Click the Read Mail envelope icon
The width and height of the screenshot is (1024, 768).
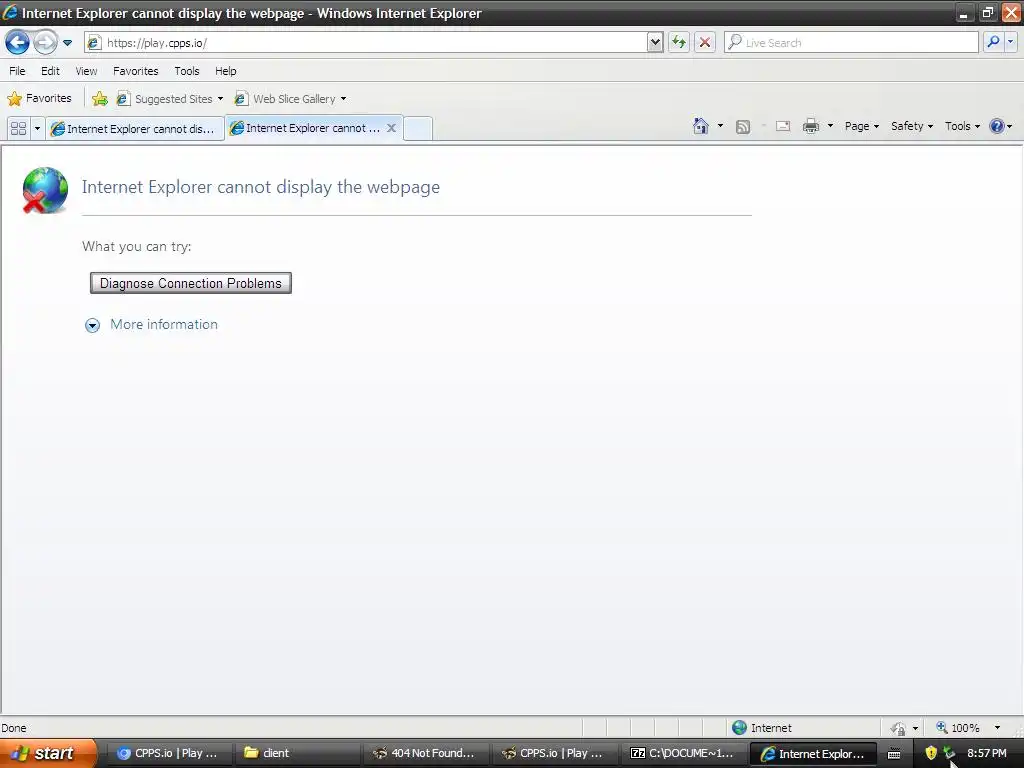[x=782, y=126]
